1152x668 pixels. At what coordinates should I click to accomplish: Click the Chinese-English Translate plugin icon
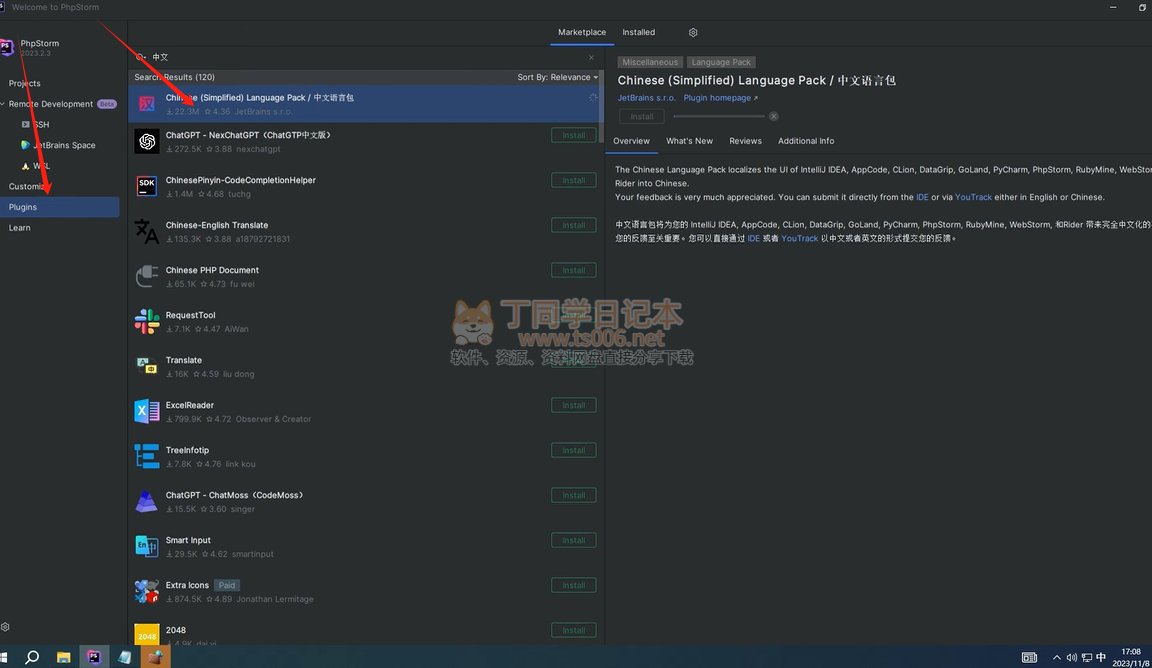pos(147,231)
